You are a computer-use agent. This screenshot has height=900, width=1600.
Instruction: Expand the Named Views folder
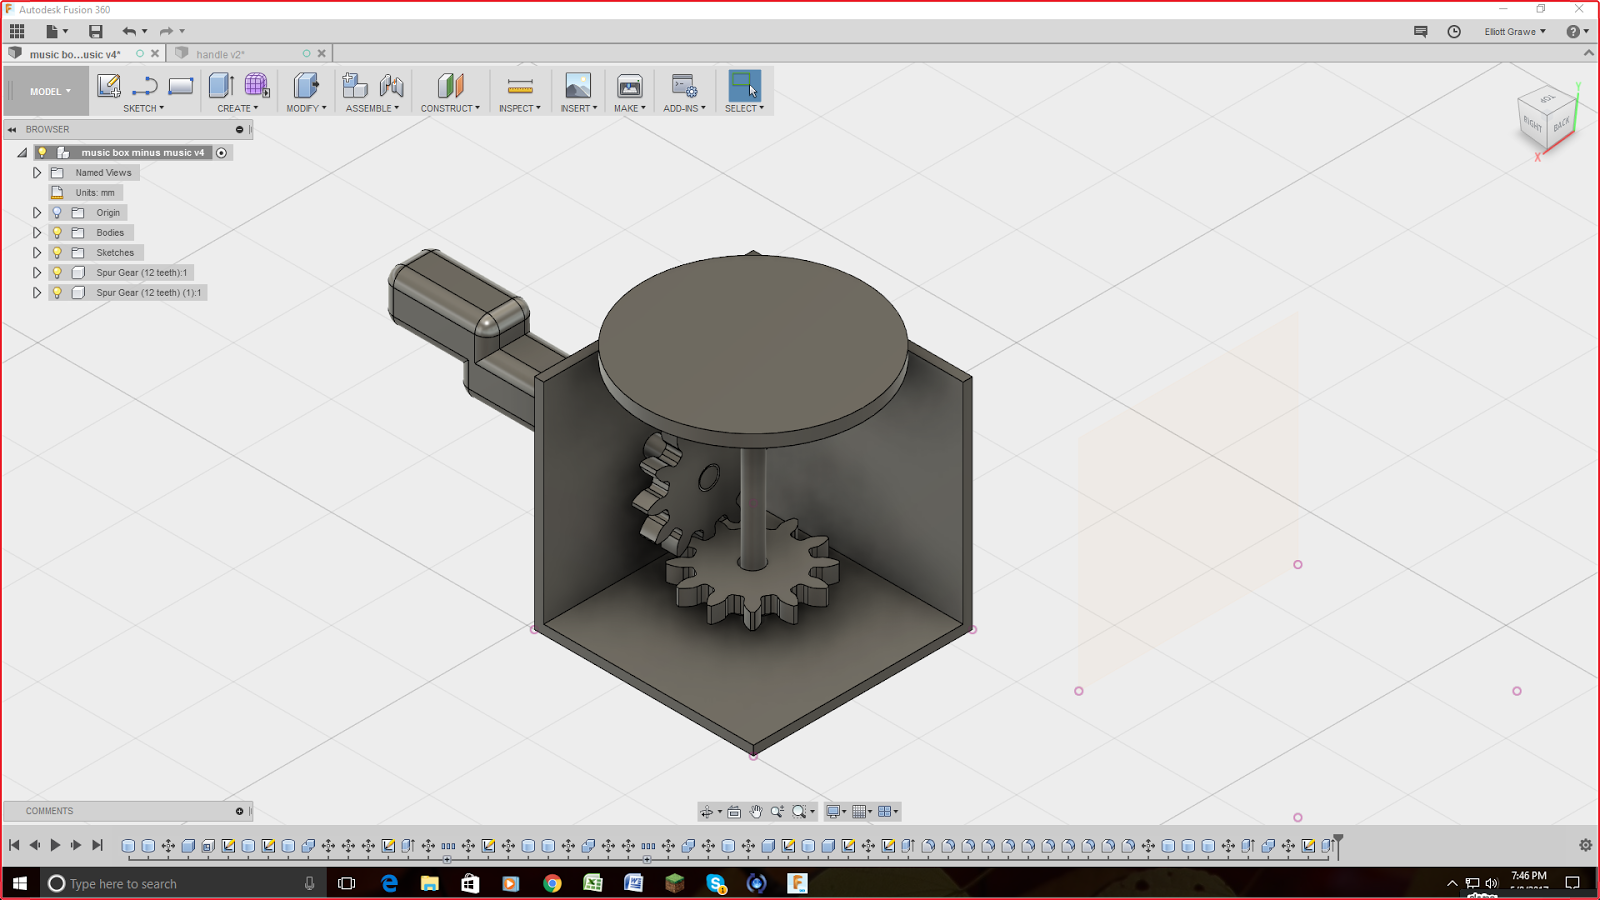(x=37, y=173)
